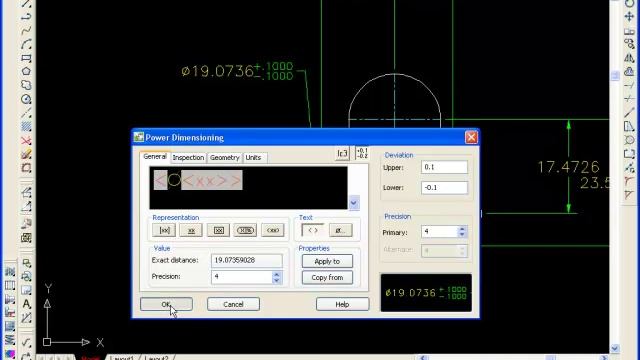Choose the bracketed [xx] representation
640x360 pixels.
(164, 230)
